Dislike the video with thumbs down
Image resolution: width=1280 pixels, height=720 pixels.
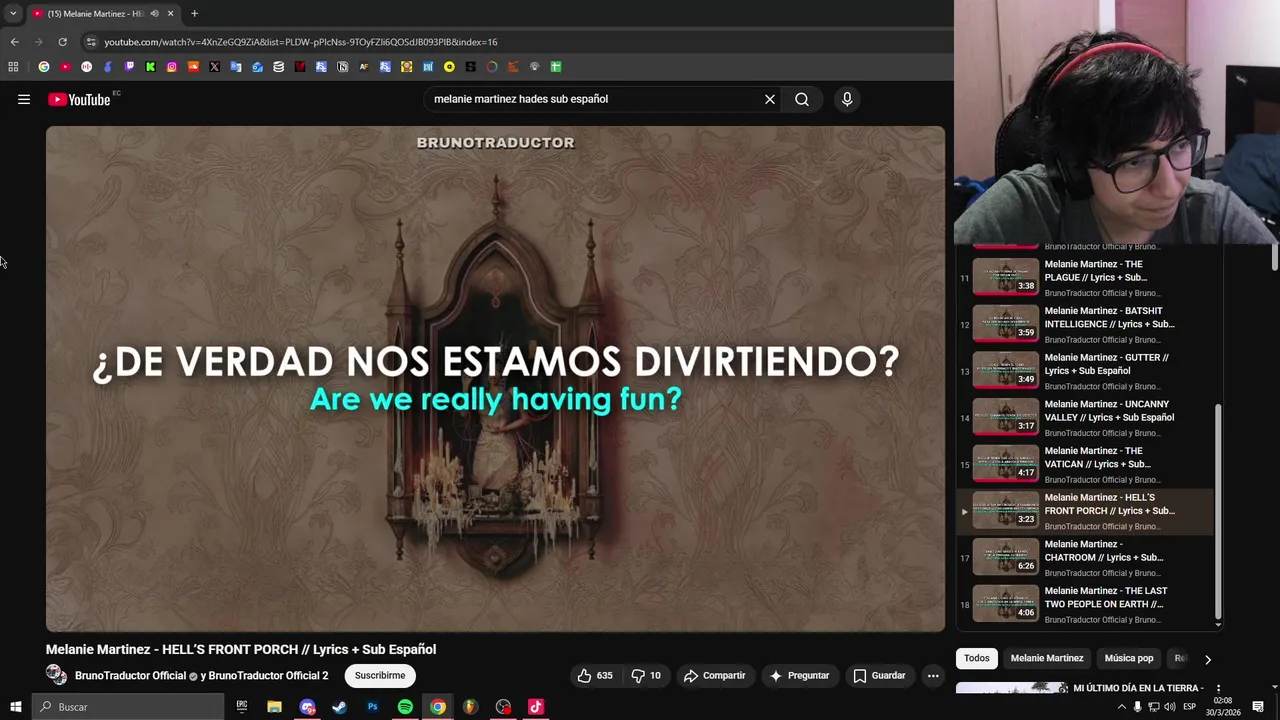click(646, 676)
